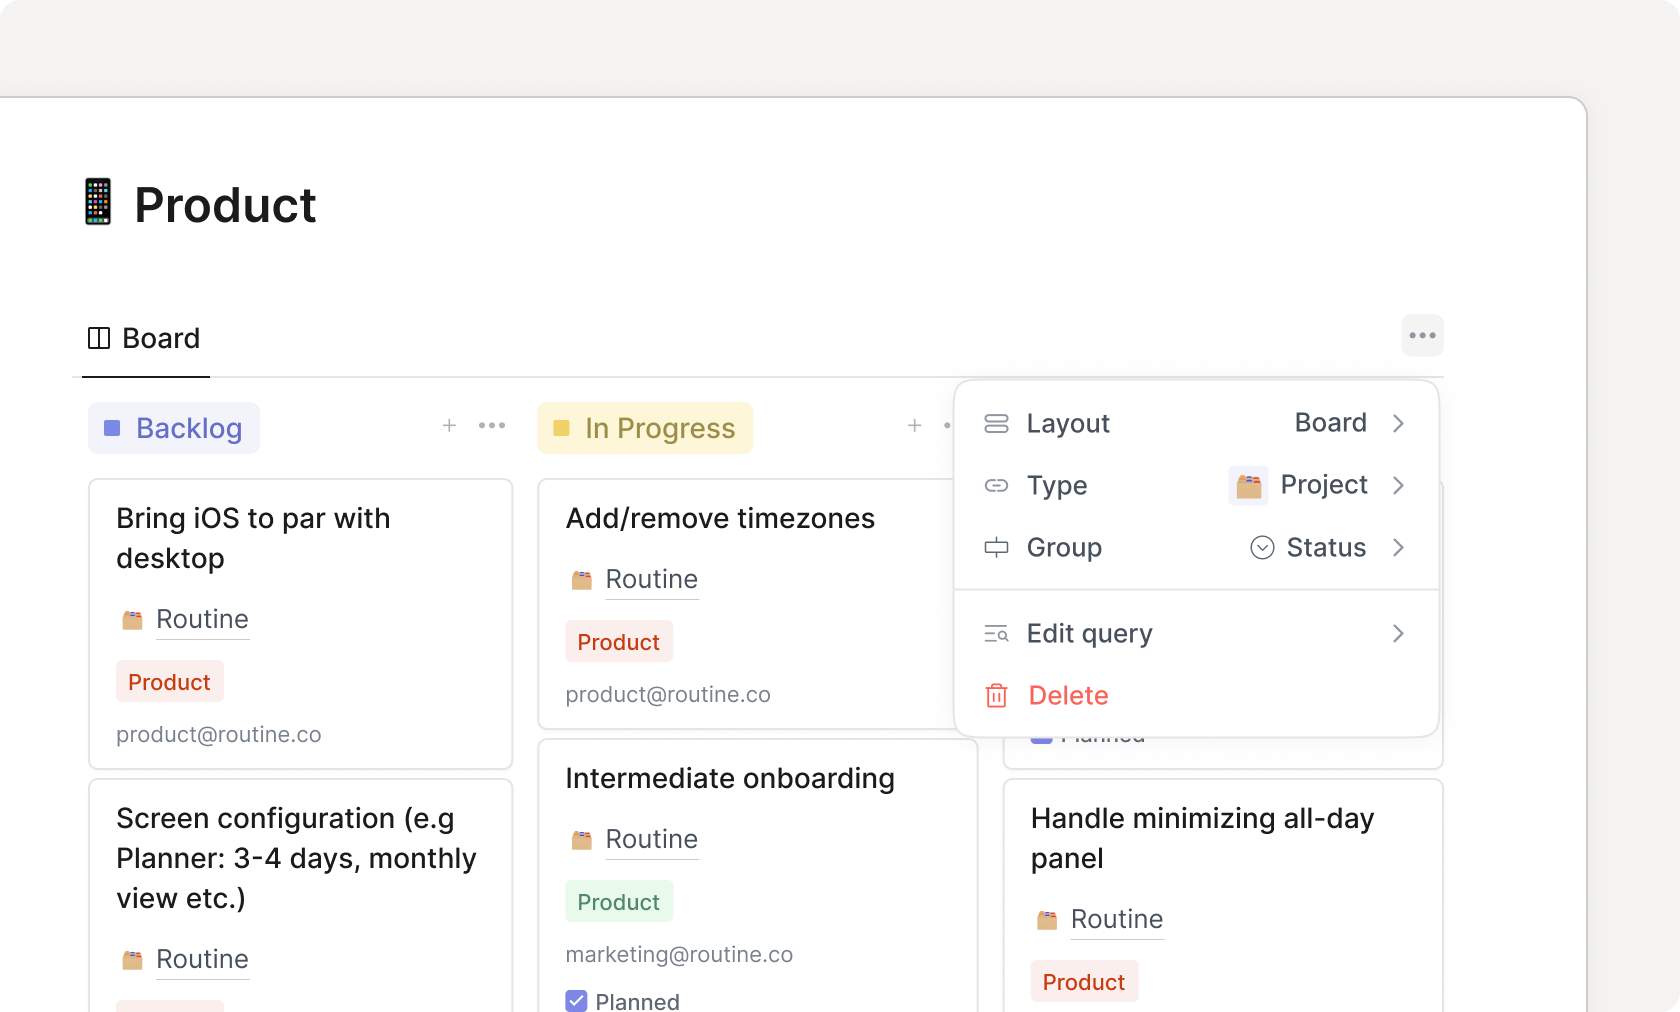Click the Board value in Layout row
The height and width of the screenshot is (1012, 1680).
pos(1330,423)
